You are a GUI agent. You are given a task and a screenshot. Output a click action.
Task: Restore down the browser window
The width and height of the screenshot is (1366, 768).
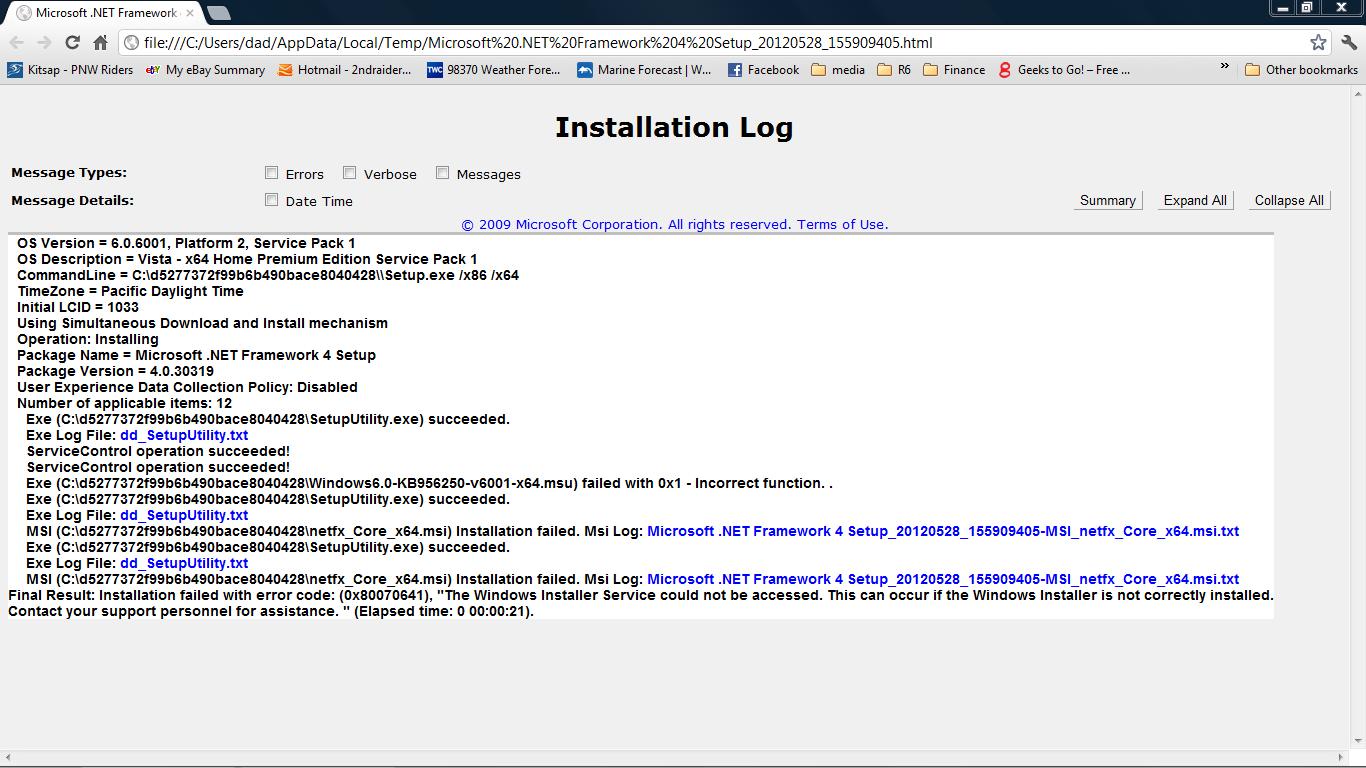click(x=1306, y=7)
